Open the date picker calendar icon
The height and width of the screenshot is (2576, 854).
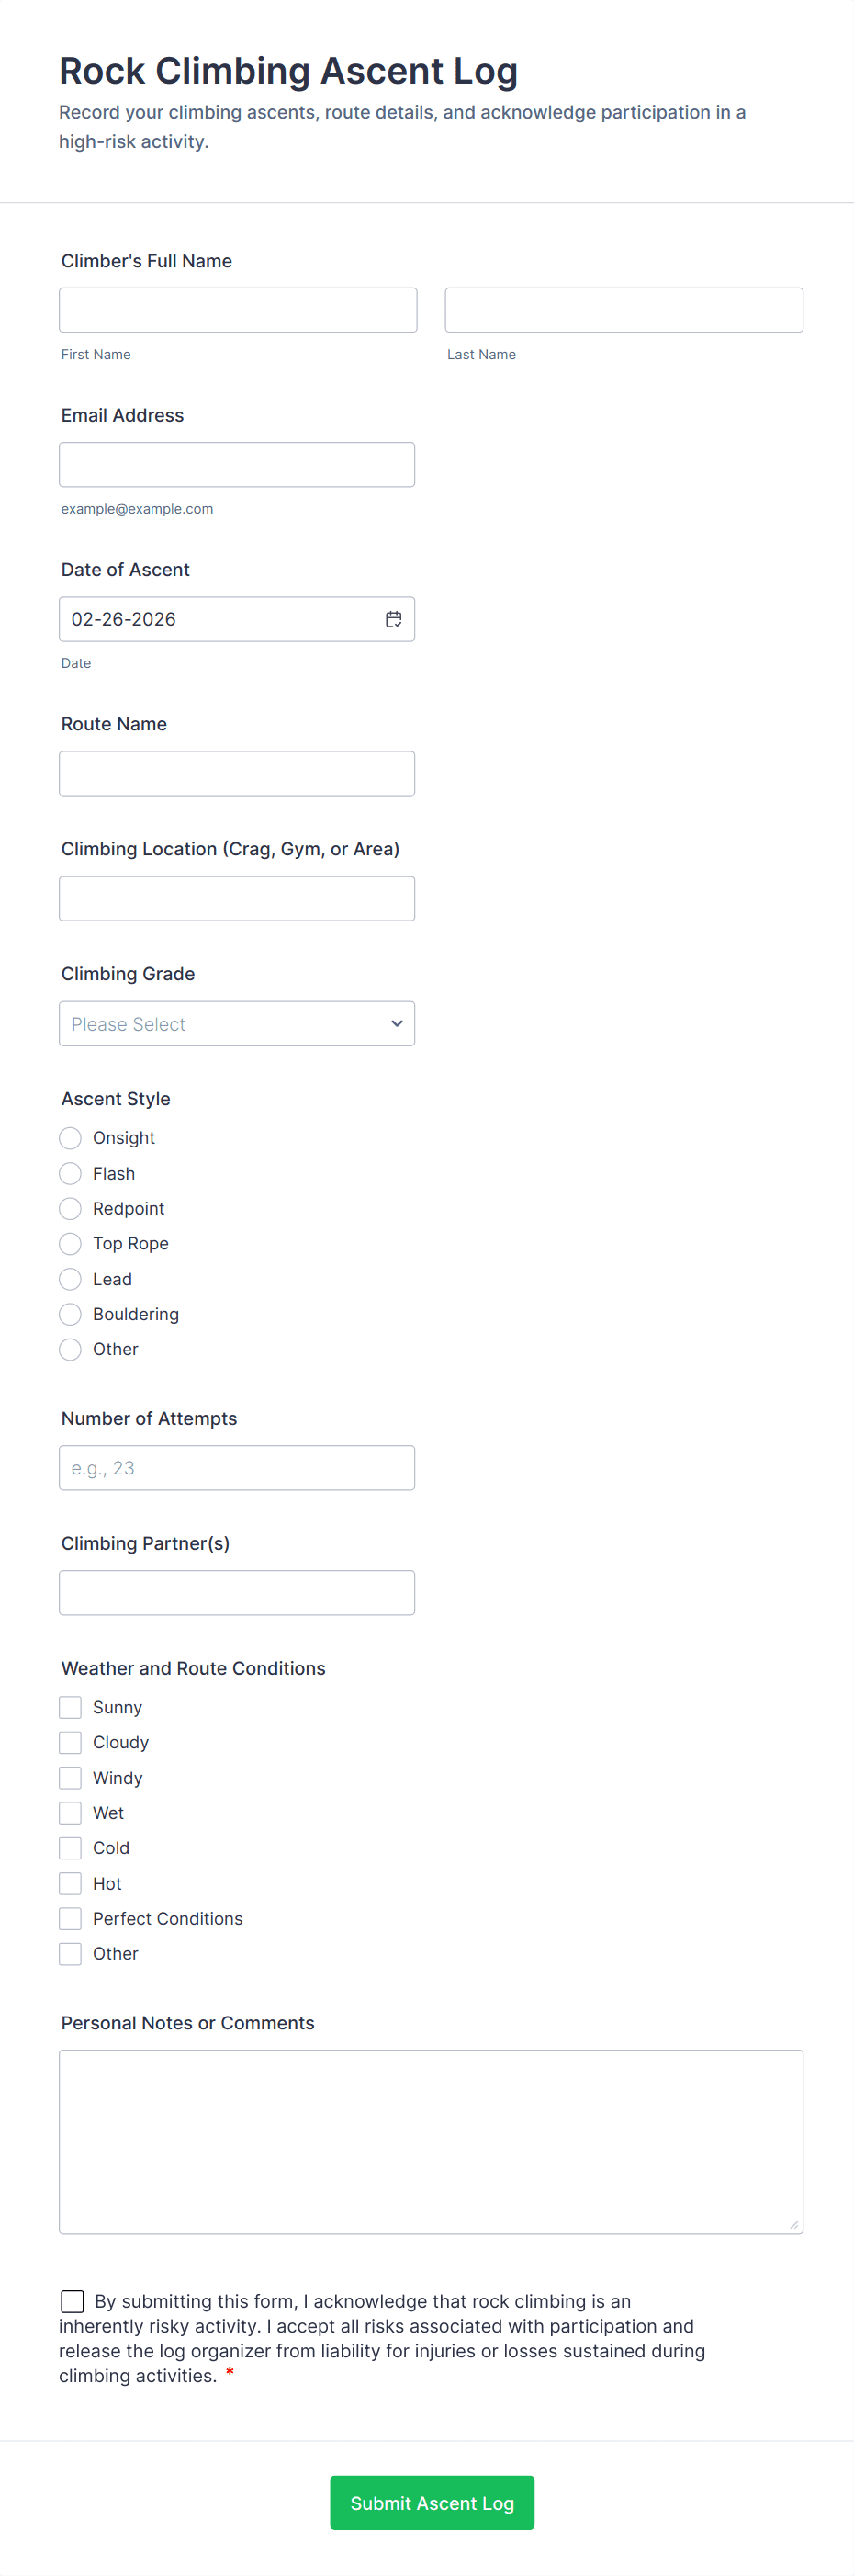click(393, 619)
